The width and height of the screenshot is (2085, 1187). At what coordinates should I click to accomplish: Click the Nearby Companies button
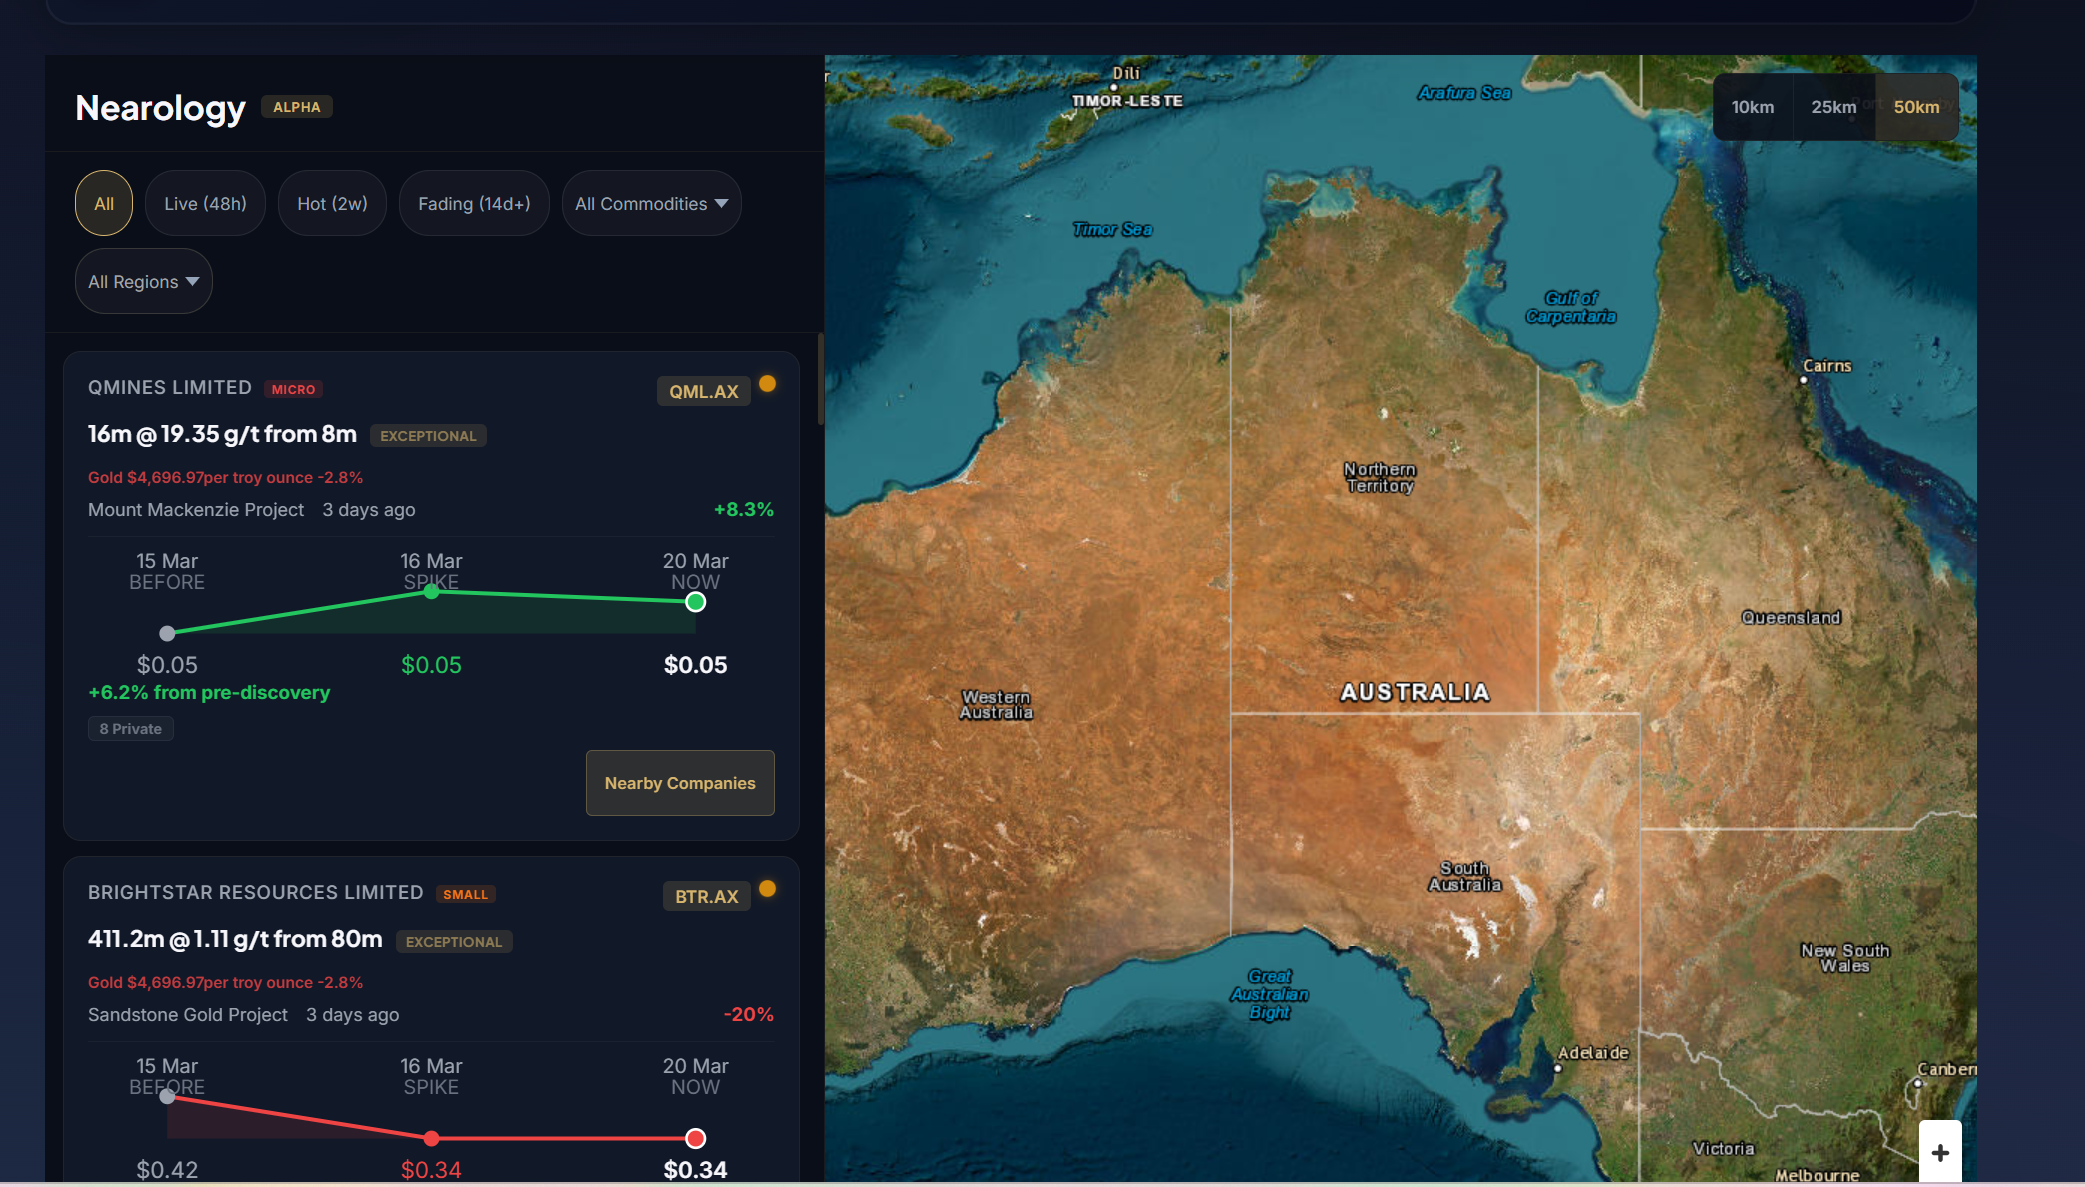click(680, 783)
